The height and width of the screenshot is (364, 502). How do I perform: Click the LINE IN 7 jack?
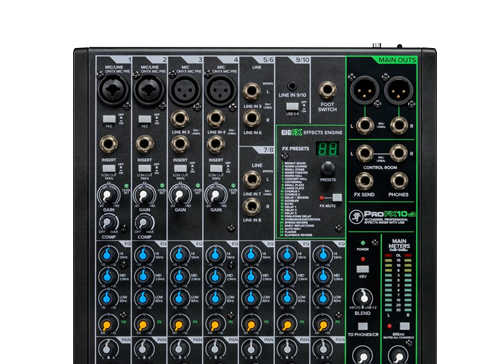click(252, 179)
